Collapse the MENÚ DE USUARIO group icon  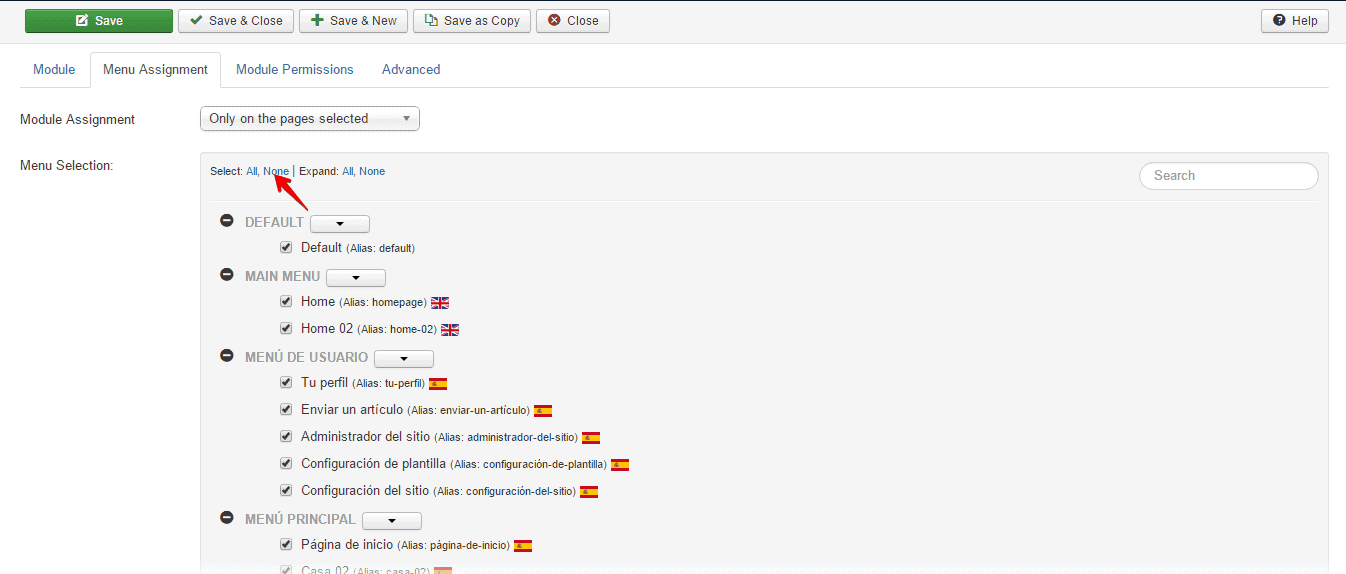(x=227, y=356)
